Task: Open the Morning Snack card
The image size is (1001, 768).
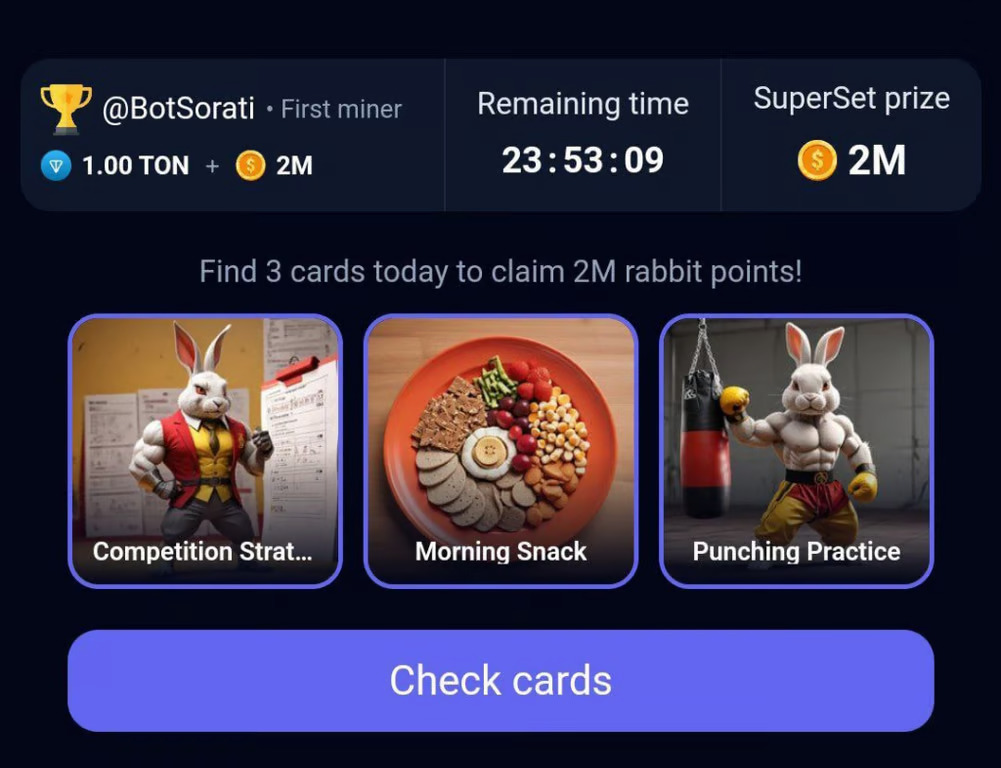Action: [x=500, y=451]
